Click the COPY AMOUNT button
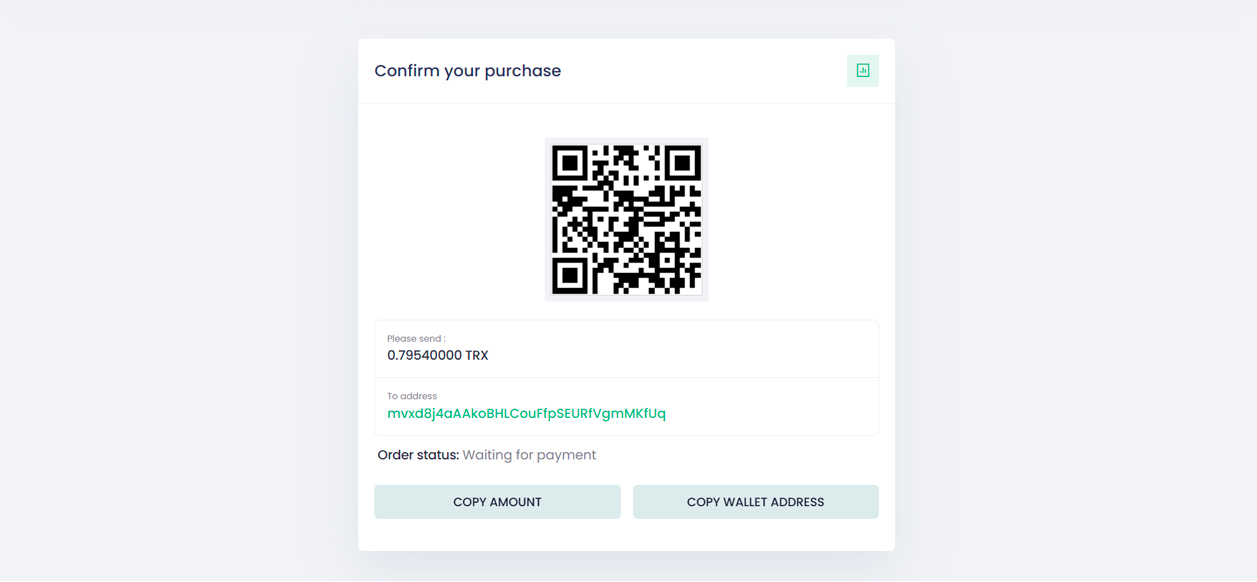Image resolution: width=1257 pixels, height=582 pixels. pos(497,502)
